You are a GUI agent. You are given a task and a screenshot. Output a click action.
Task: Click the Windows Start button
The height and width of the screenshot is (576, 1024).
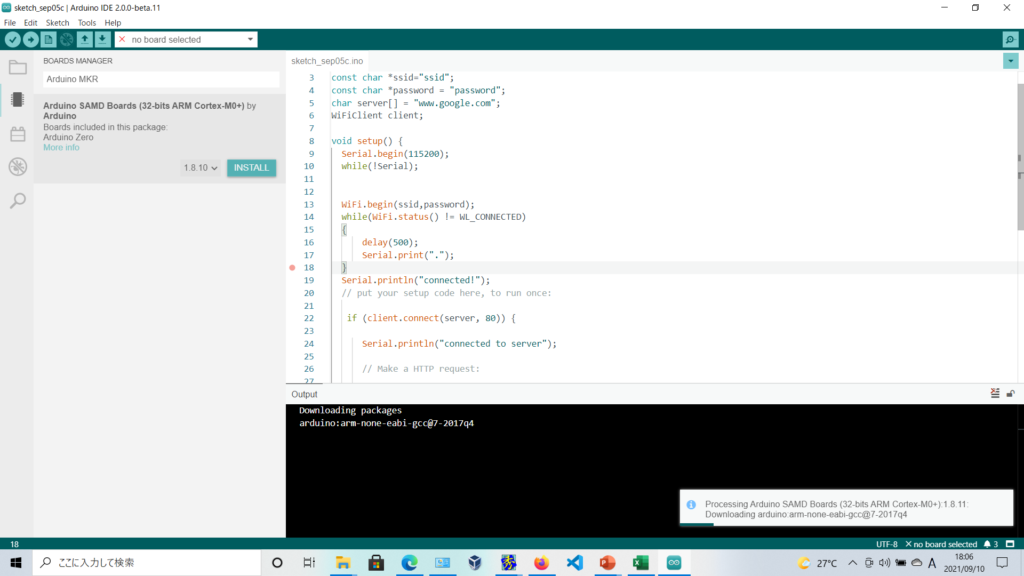[x=16, y=562]
